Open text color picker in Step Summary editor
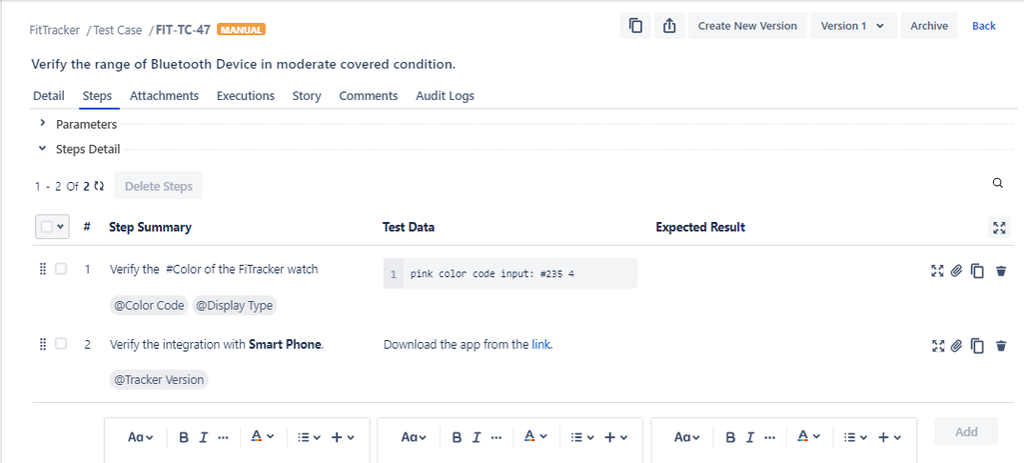This screenshot has width=1024, height=463. 263,438
